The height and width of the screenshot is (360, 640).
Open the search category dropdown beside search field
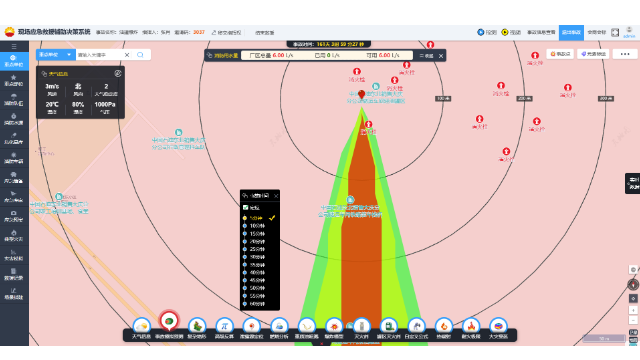pos(56,55)
